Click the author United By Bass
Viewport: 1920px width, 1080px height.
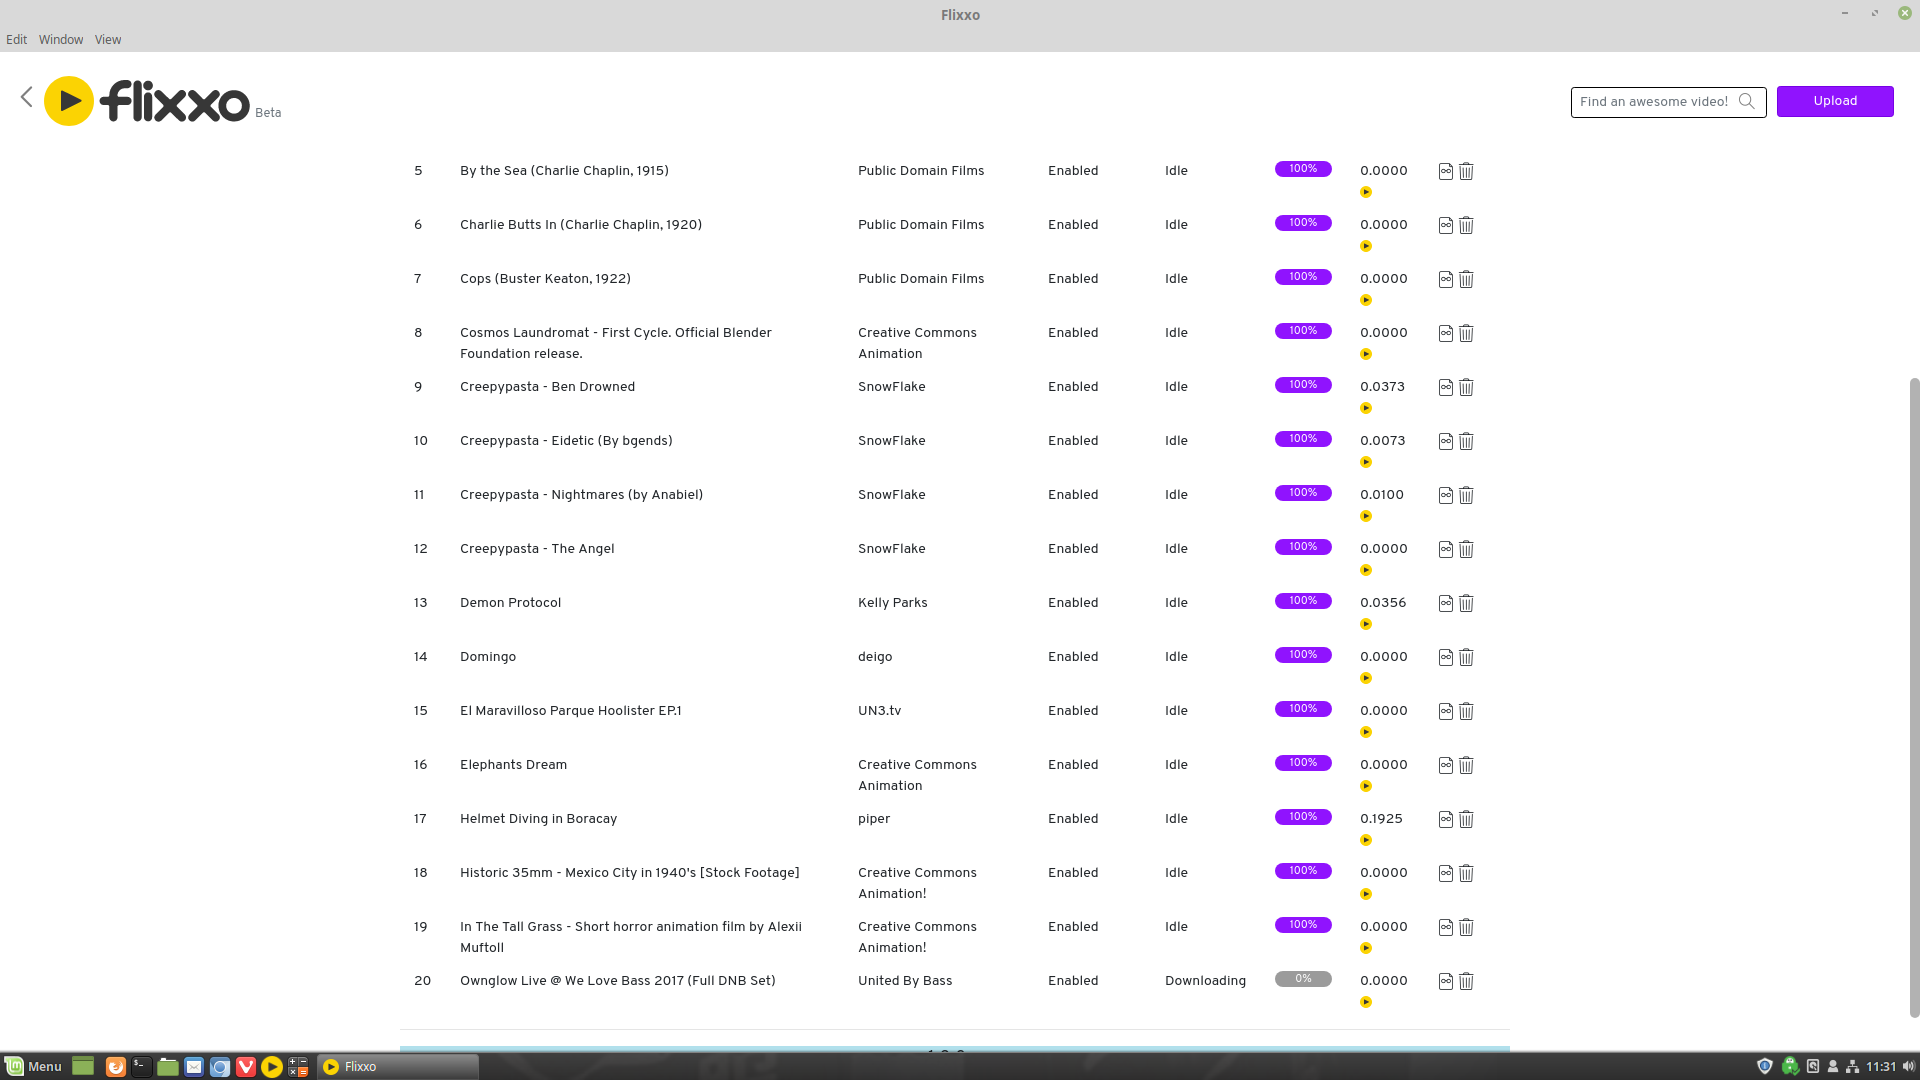[x=905, y=981]
